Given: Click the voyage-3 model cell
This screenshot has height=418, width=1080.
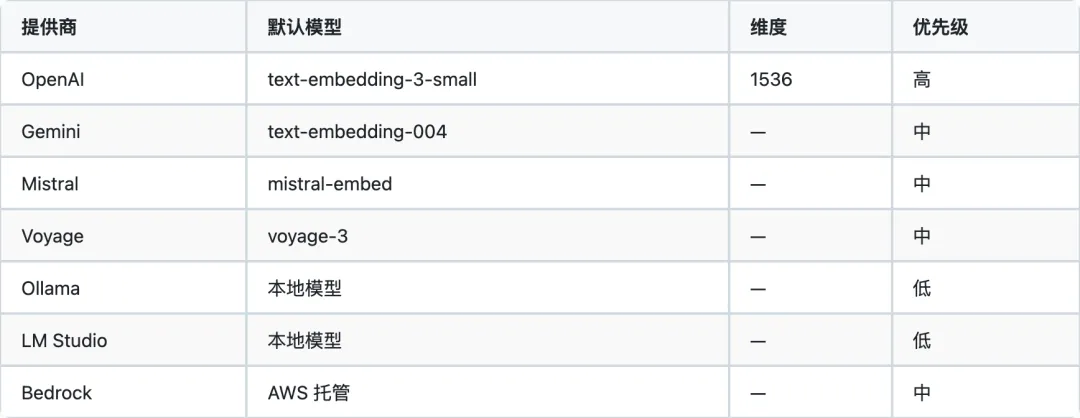Looking at the screenshot, I should tap(307, 236).
